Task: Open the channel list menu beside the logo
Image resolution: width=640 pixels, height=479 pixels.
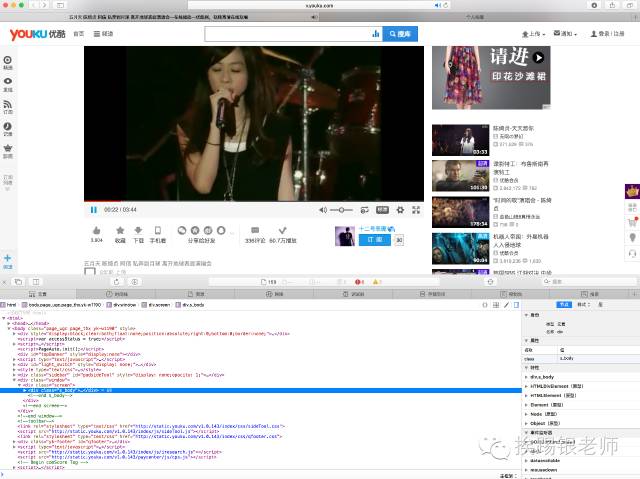Action: point(103,34)
